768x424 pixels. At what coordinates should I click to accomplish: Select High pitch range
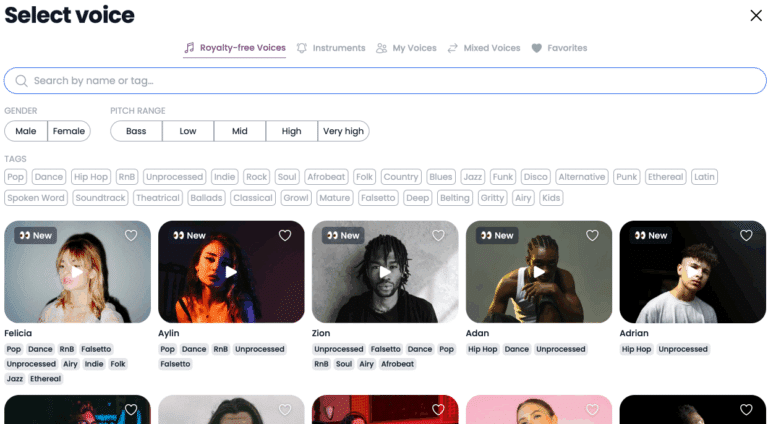[291, 131]
